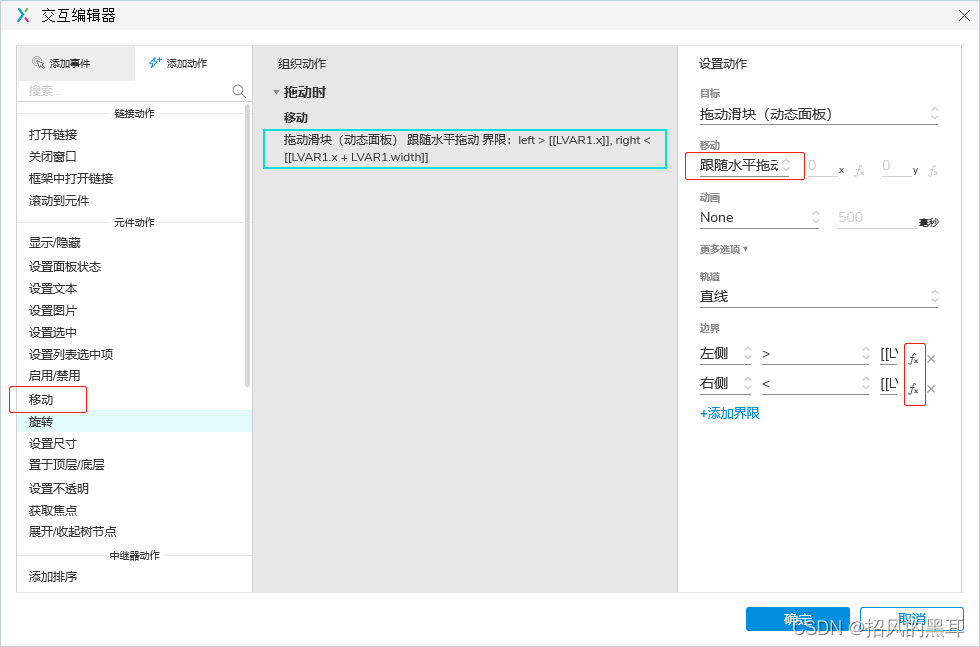Click +添加界限 link

[730, 413]
